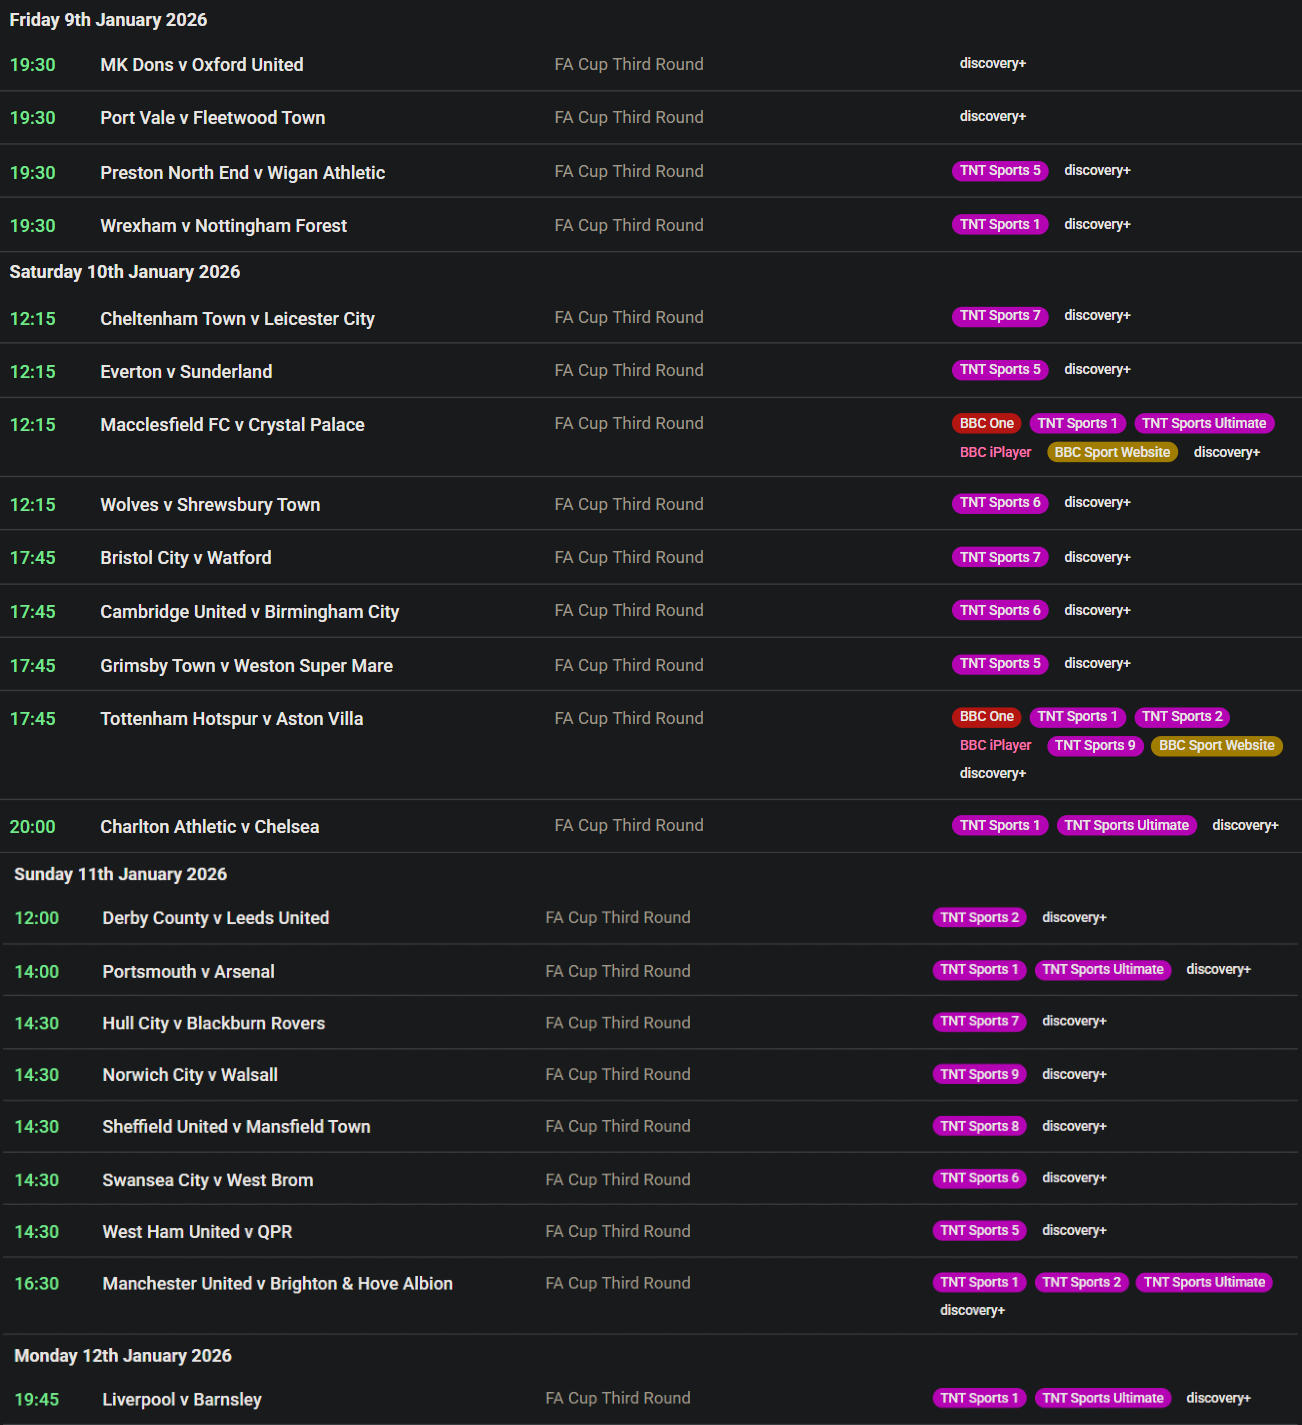The image size is (1302, 1425).
Task: Click TNT Sports Ultimate for Manchester United match
Action: pyautogui.click(x=1204, y=1283)
